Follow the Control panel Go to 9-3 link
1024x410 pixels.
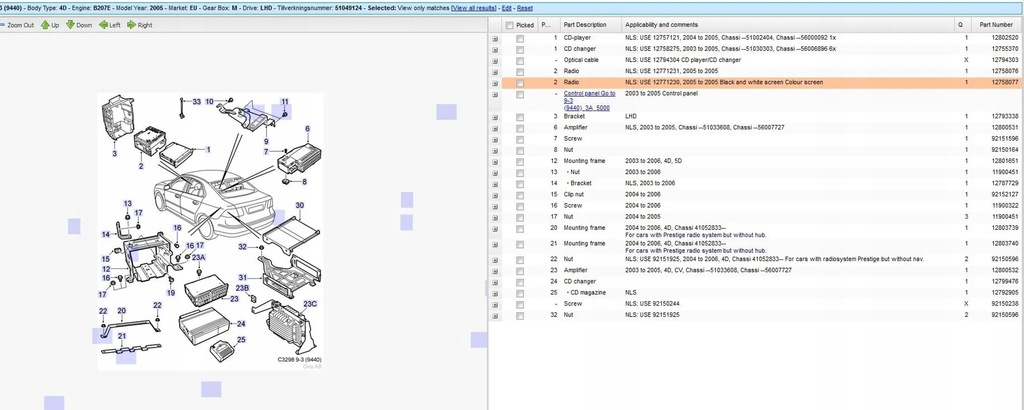pos(589,101)
